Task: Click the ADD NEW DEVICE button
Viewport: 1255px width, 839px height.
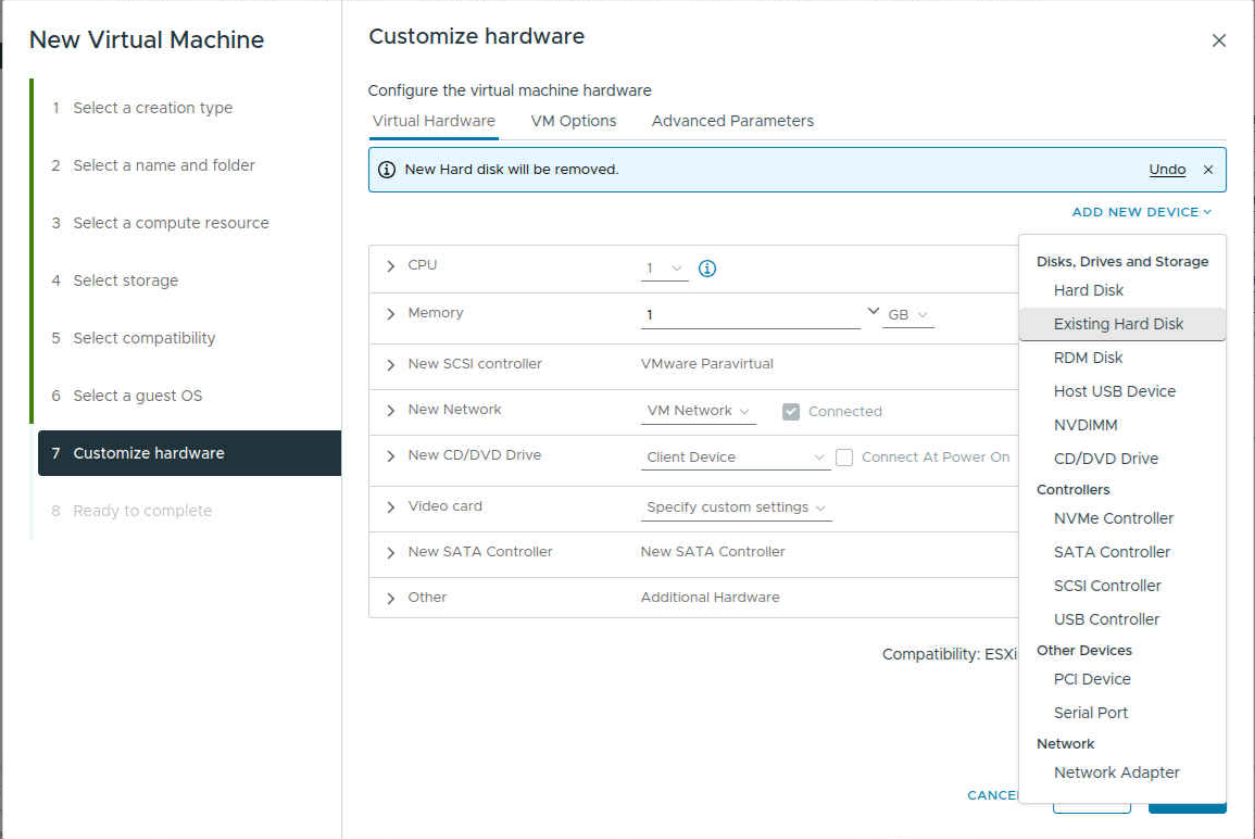Action: pyautogui.click(x=1141, y=212)
